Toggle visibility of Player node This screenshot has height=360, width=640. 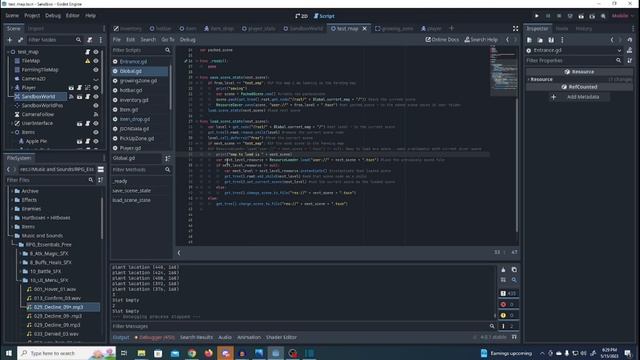96,88
